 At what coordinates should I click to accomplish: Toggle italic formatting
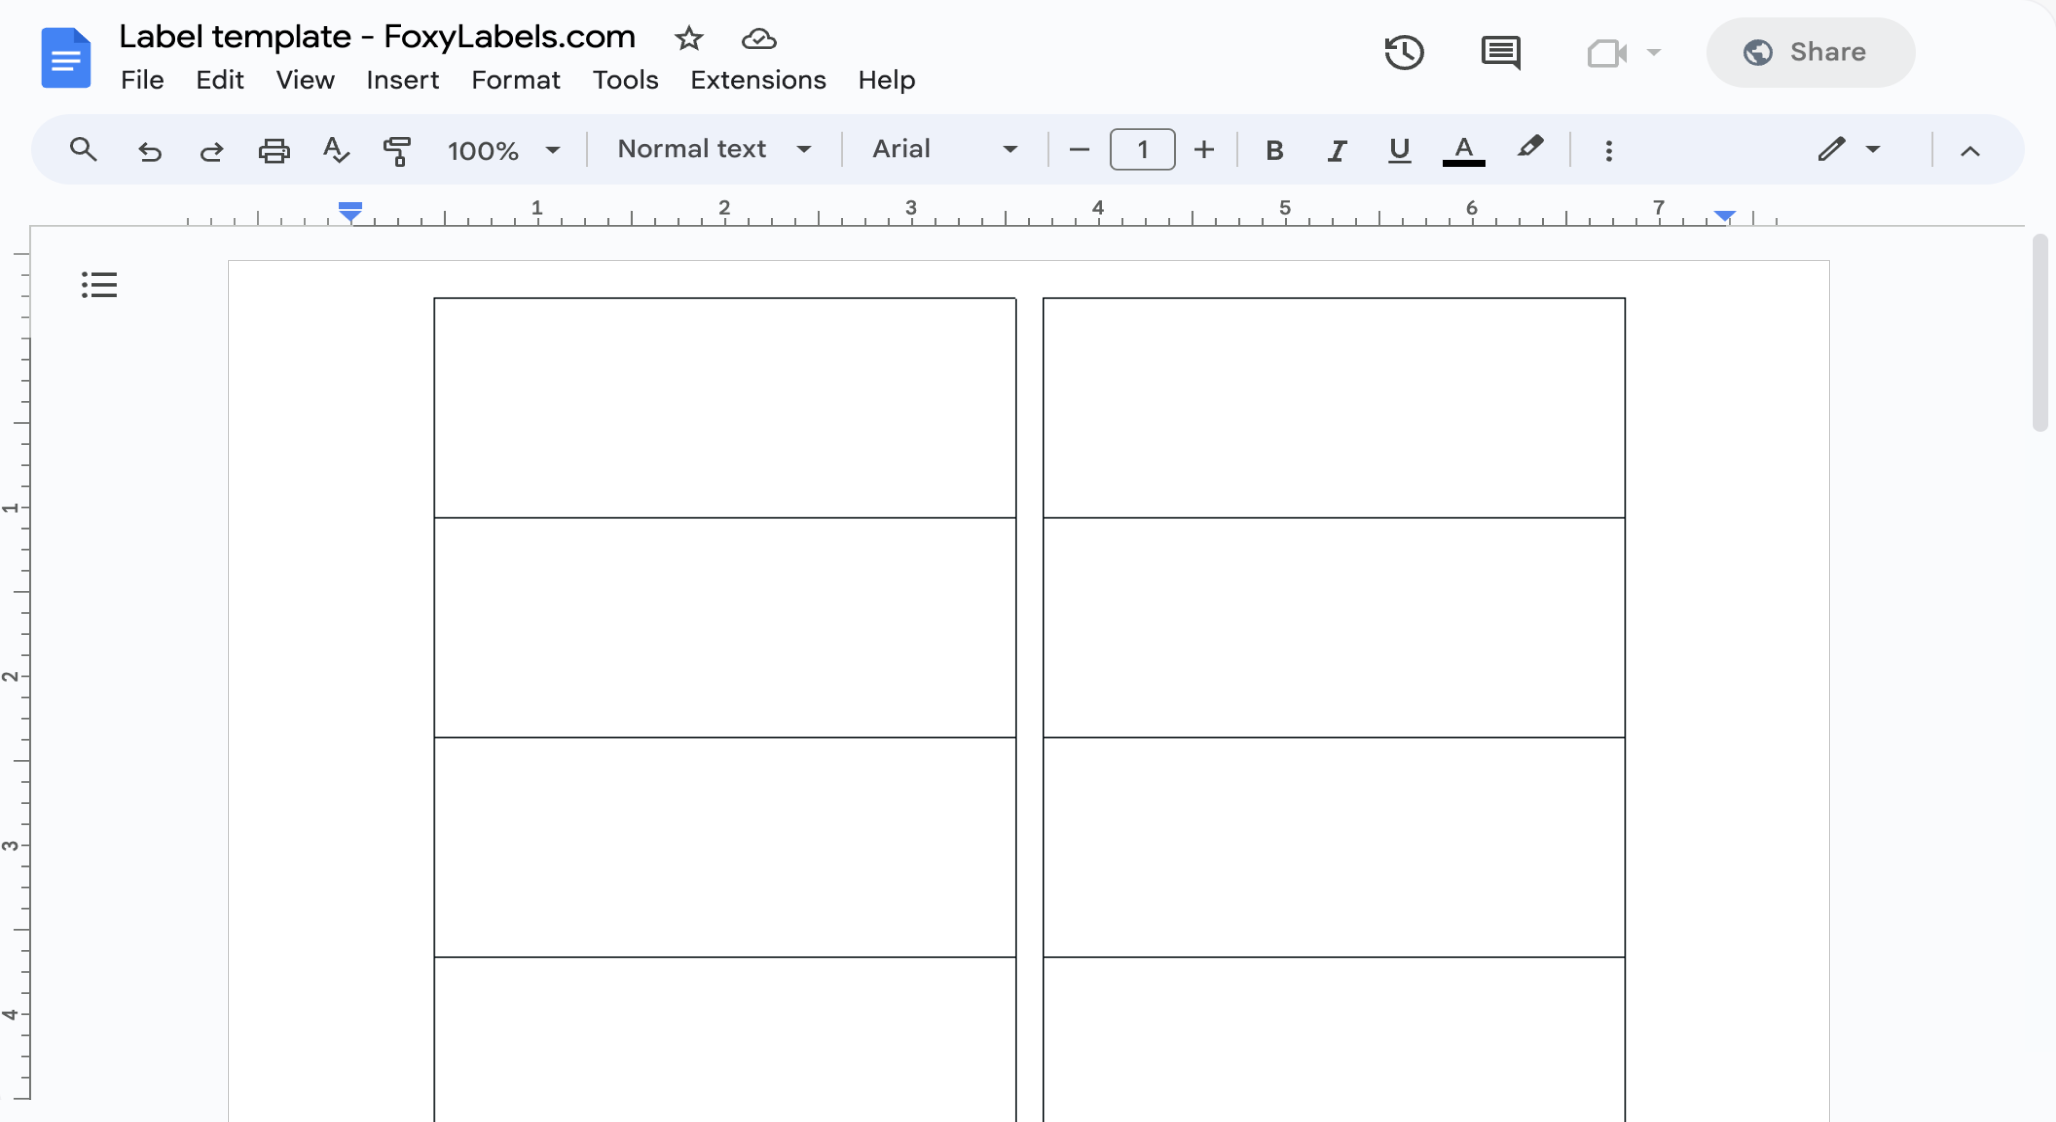[x=1336, y=150]
